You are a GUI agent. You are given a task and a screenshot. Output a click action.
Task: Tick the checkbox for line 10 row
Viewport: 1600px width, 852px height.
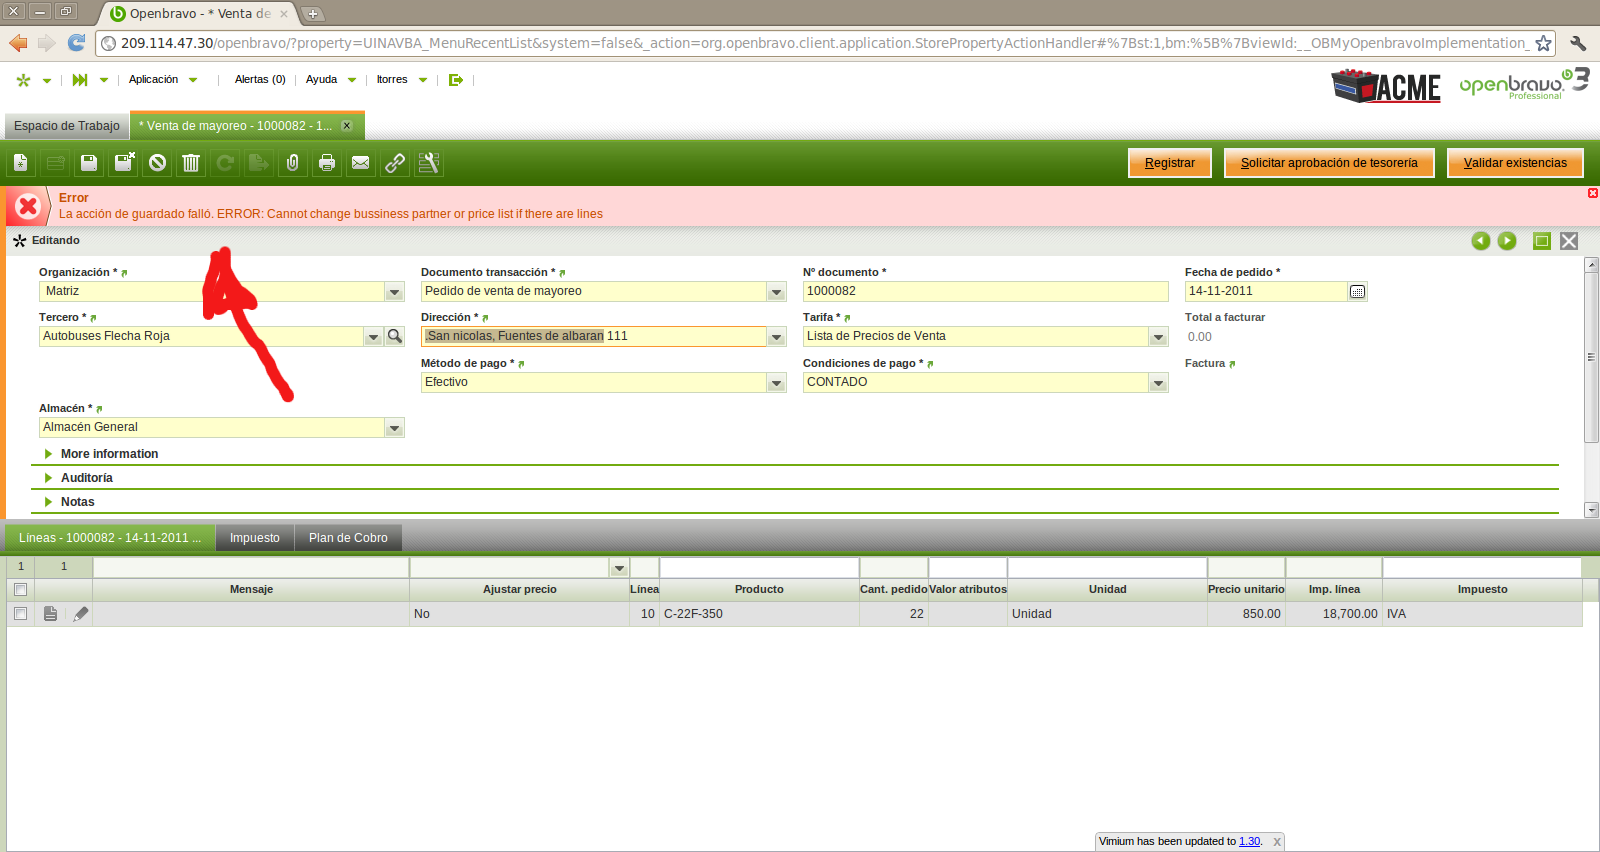(x=20, y=614)
